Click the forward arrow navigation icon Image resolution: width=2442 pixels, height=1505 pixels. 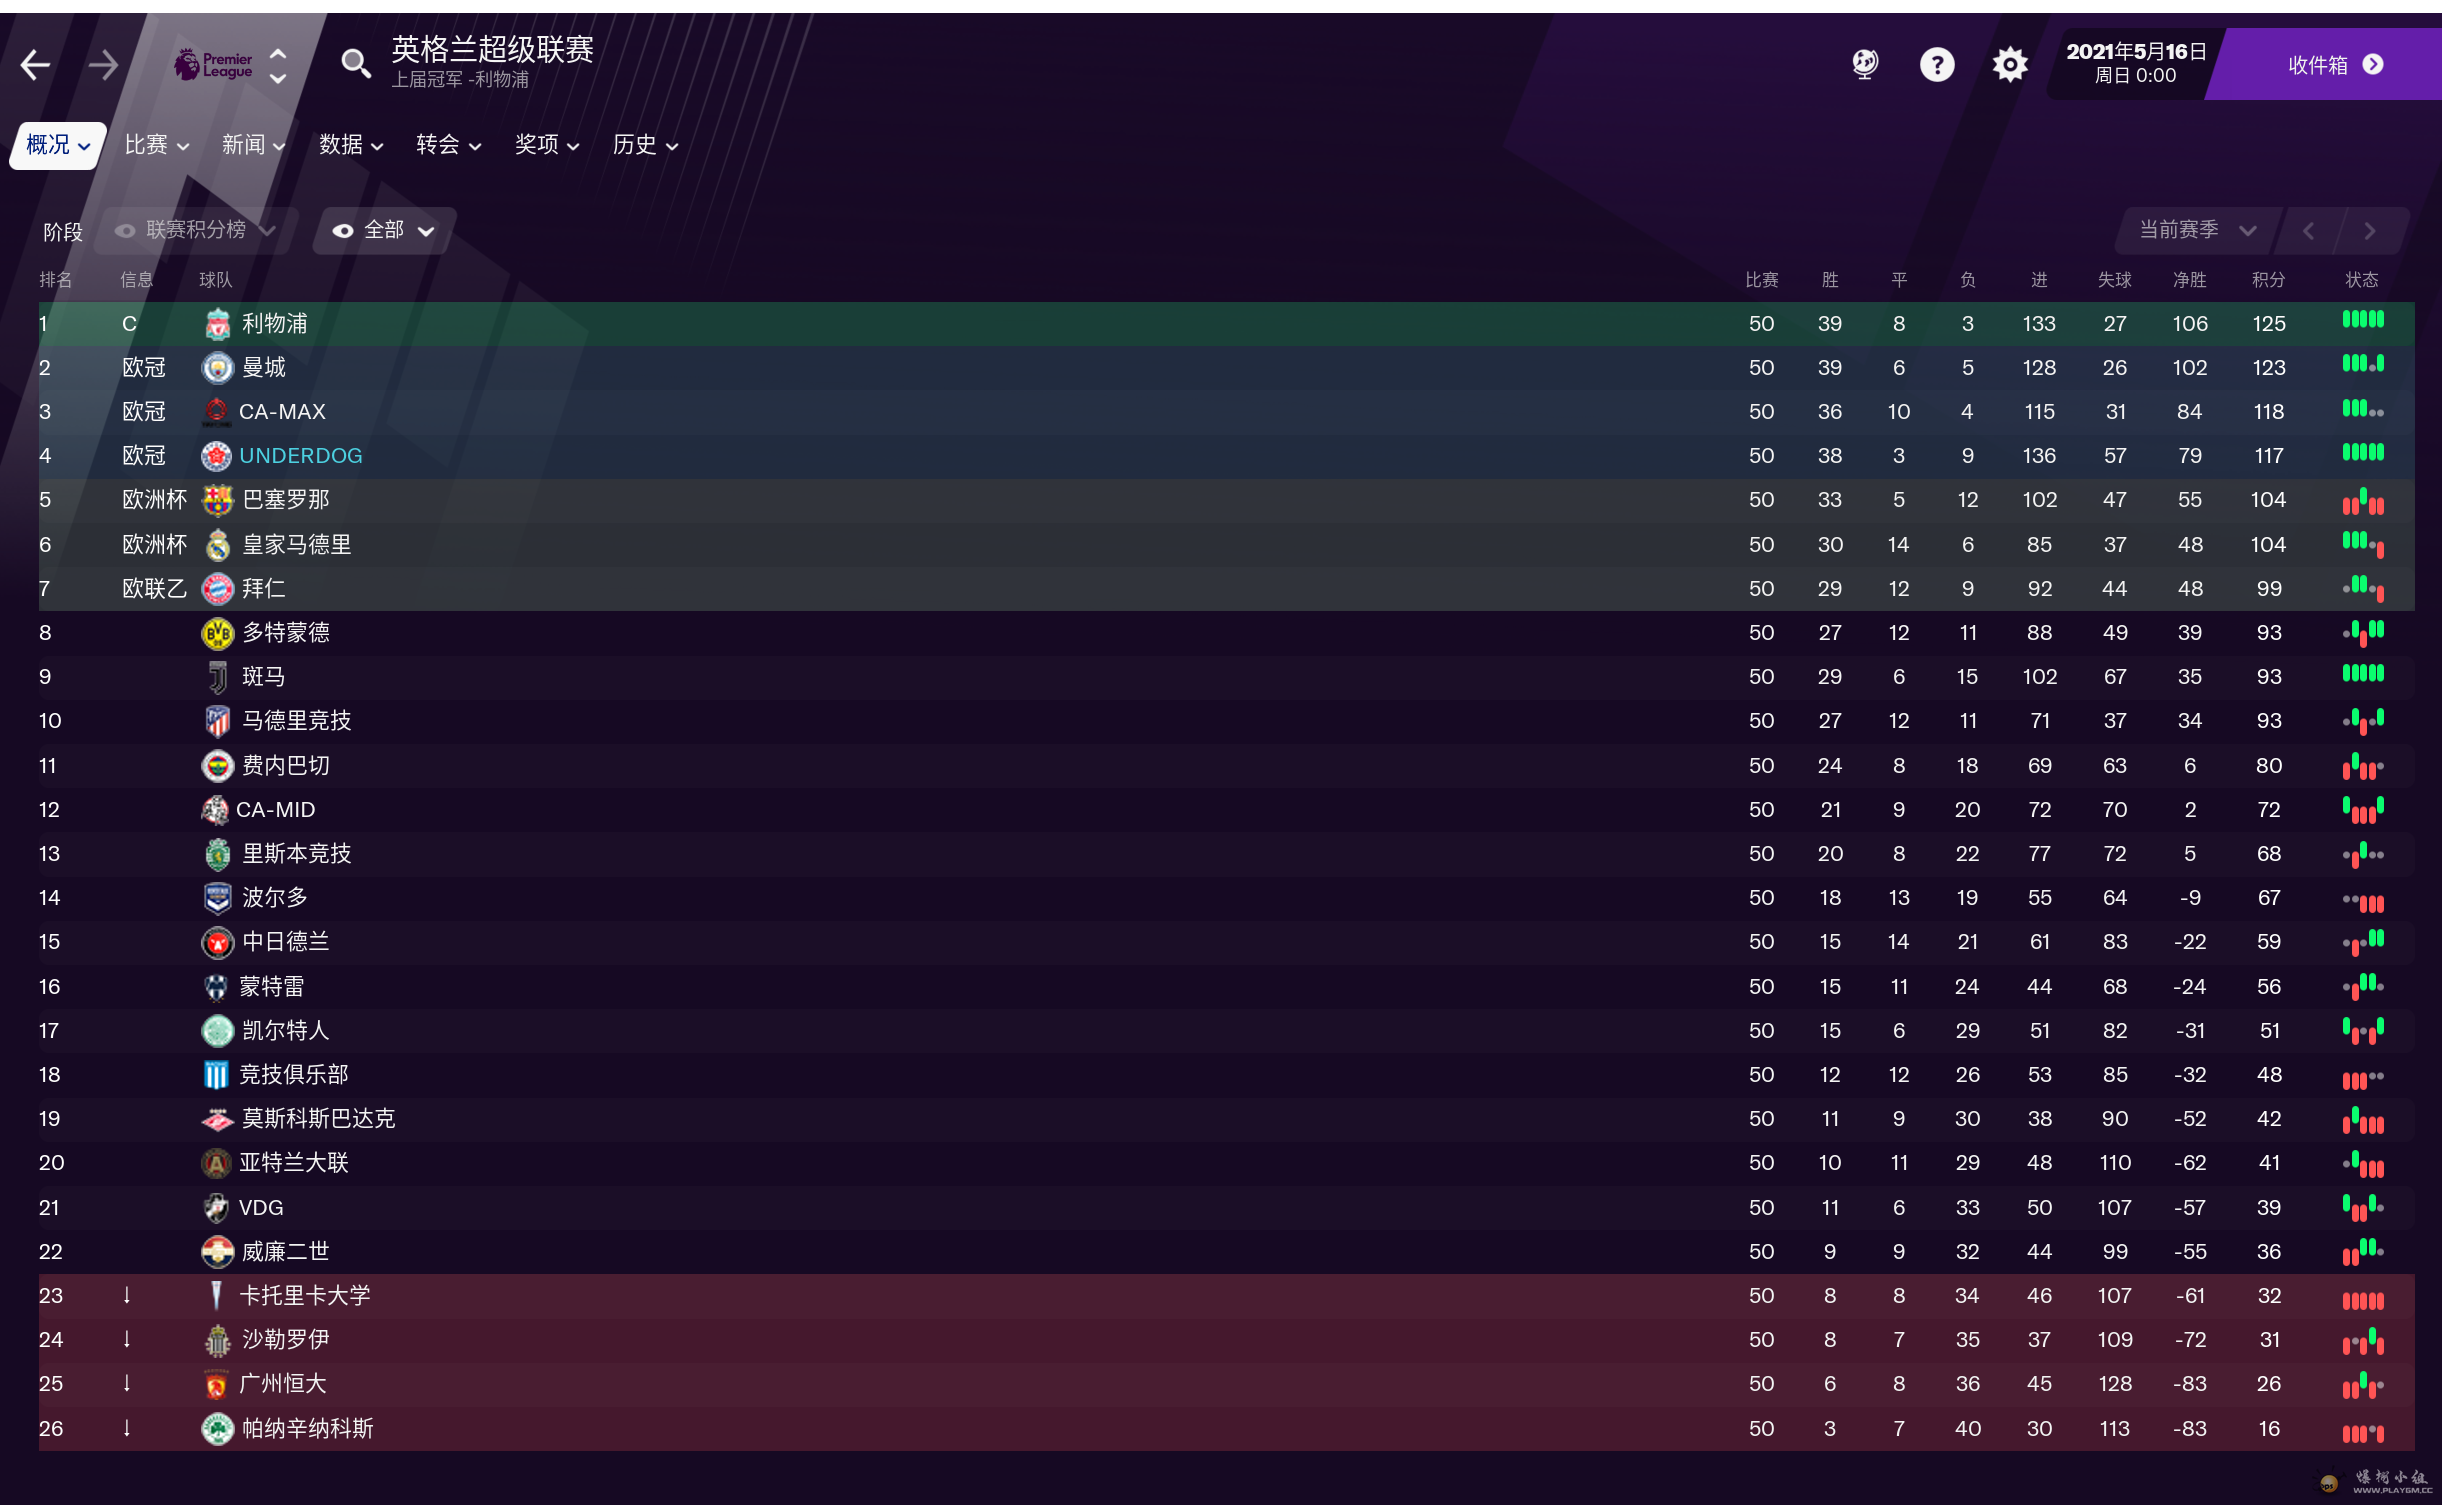pyautogui.click(x=103, y=66)
